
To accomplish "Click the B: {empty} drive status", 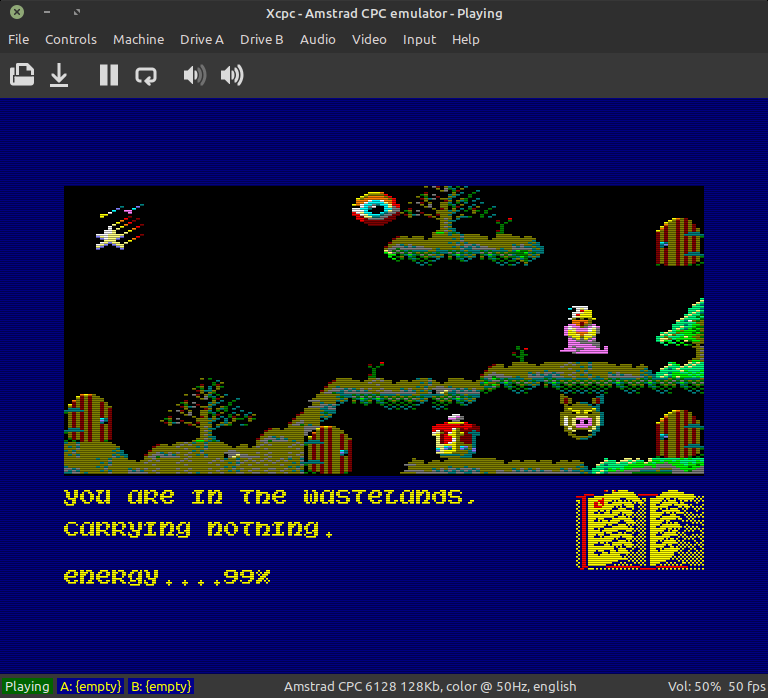I will click(x=161, y=686).
